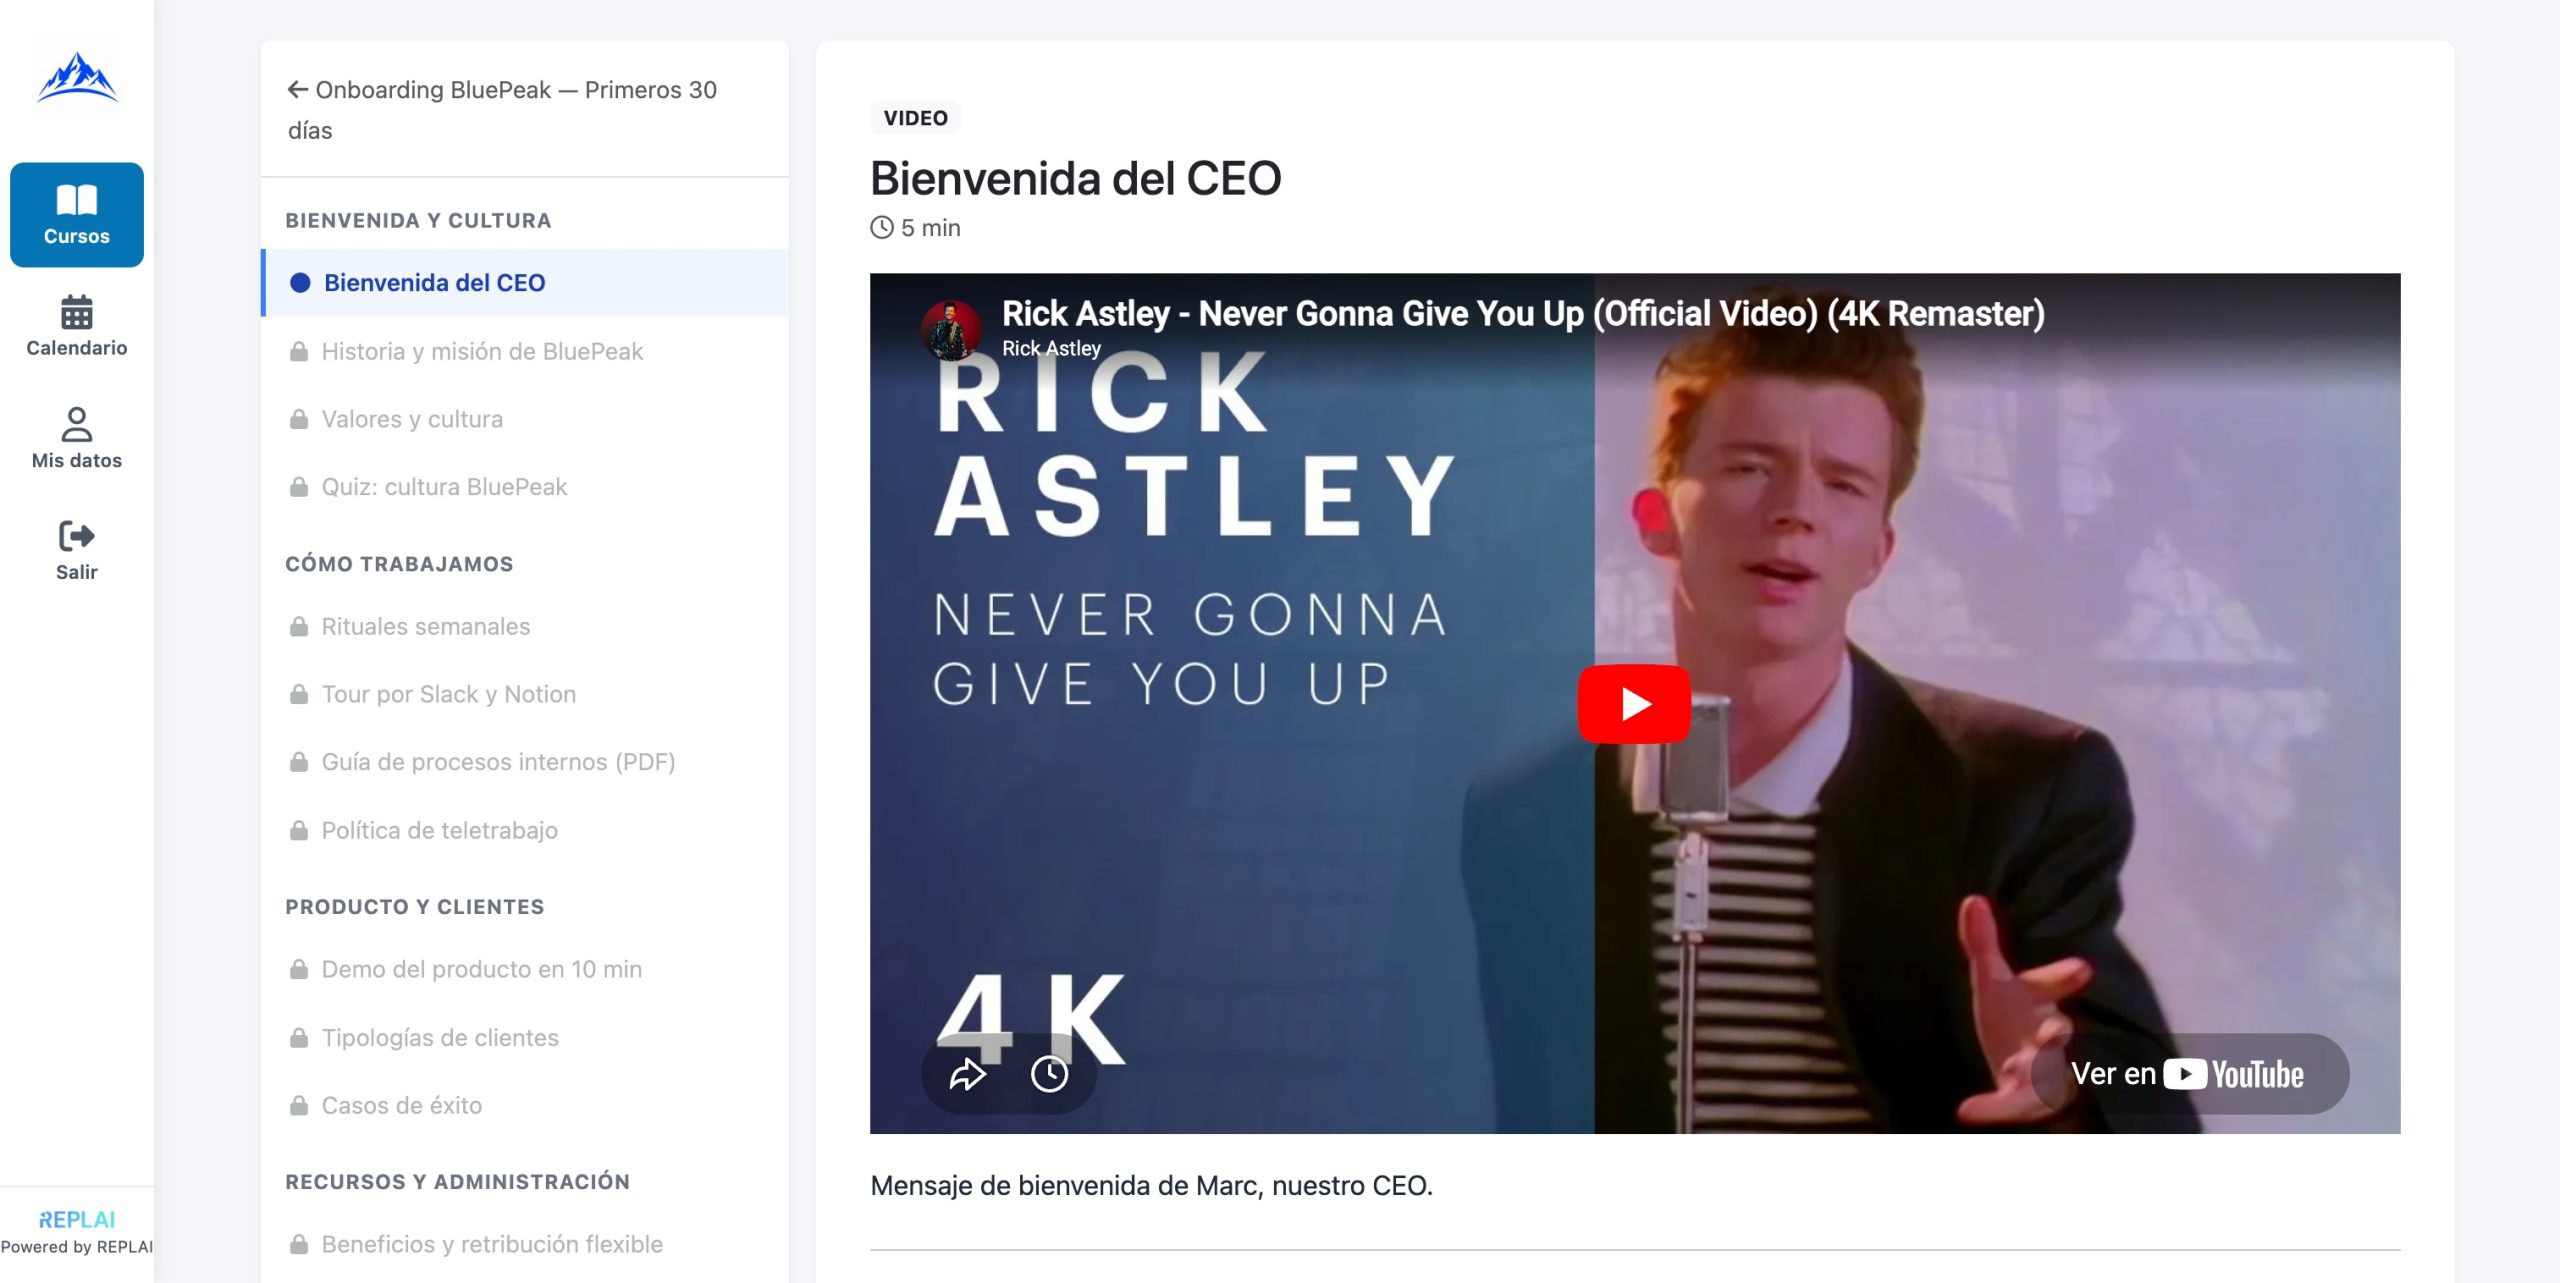
Task: Open the Cursos section
Action: click(x=77, y=214)
